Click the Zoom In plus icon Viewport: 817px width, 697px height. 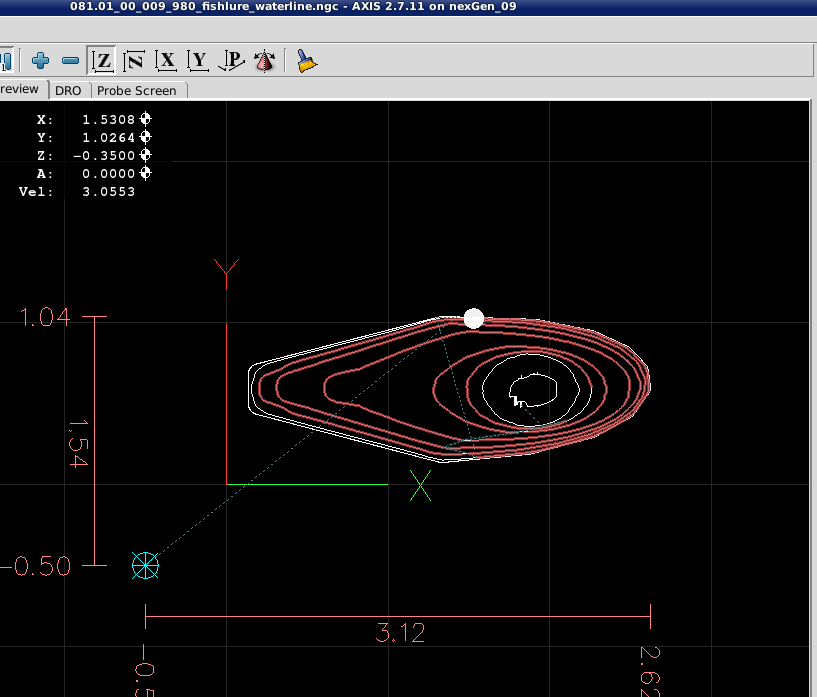40,61
